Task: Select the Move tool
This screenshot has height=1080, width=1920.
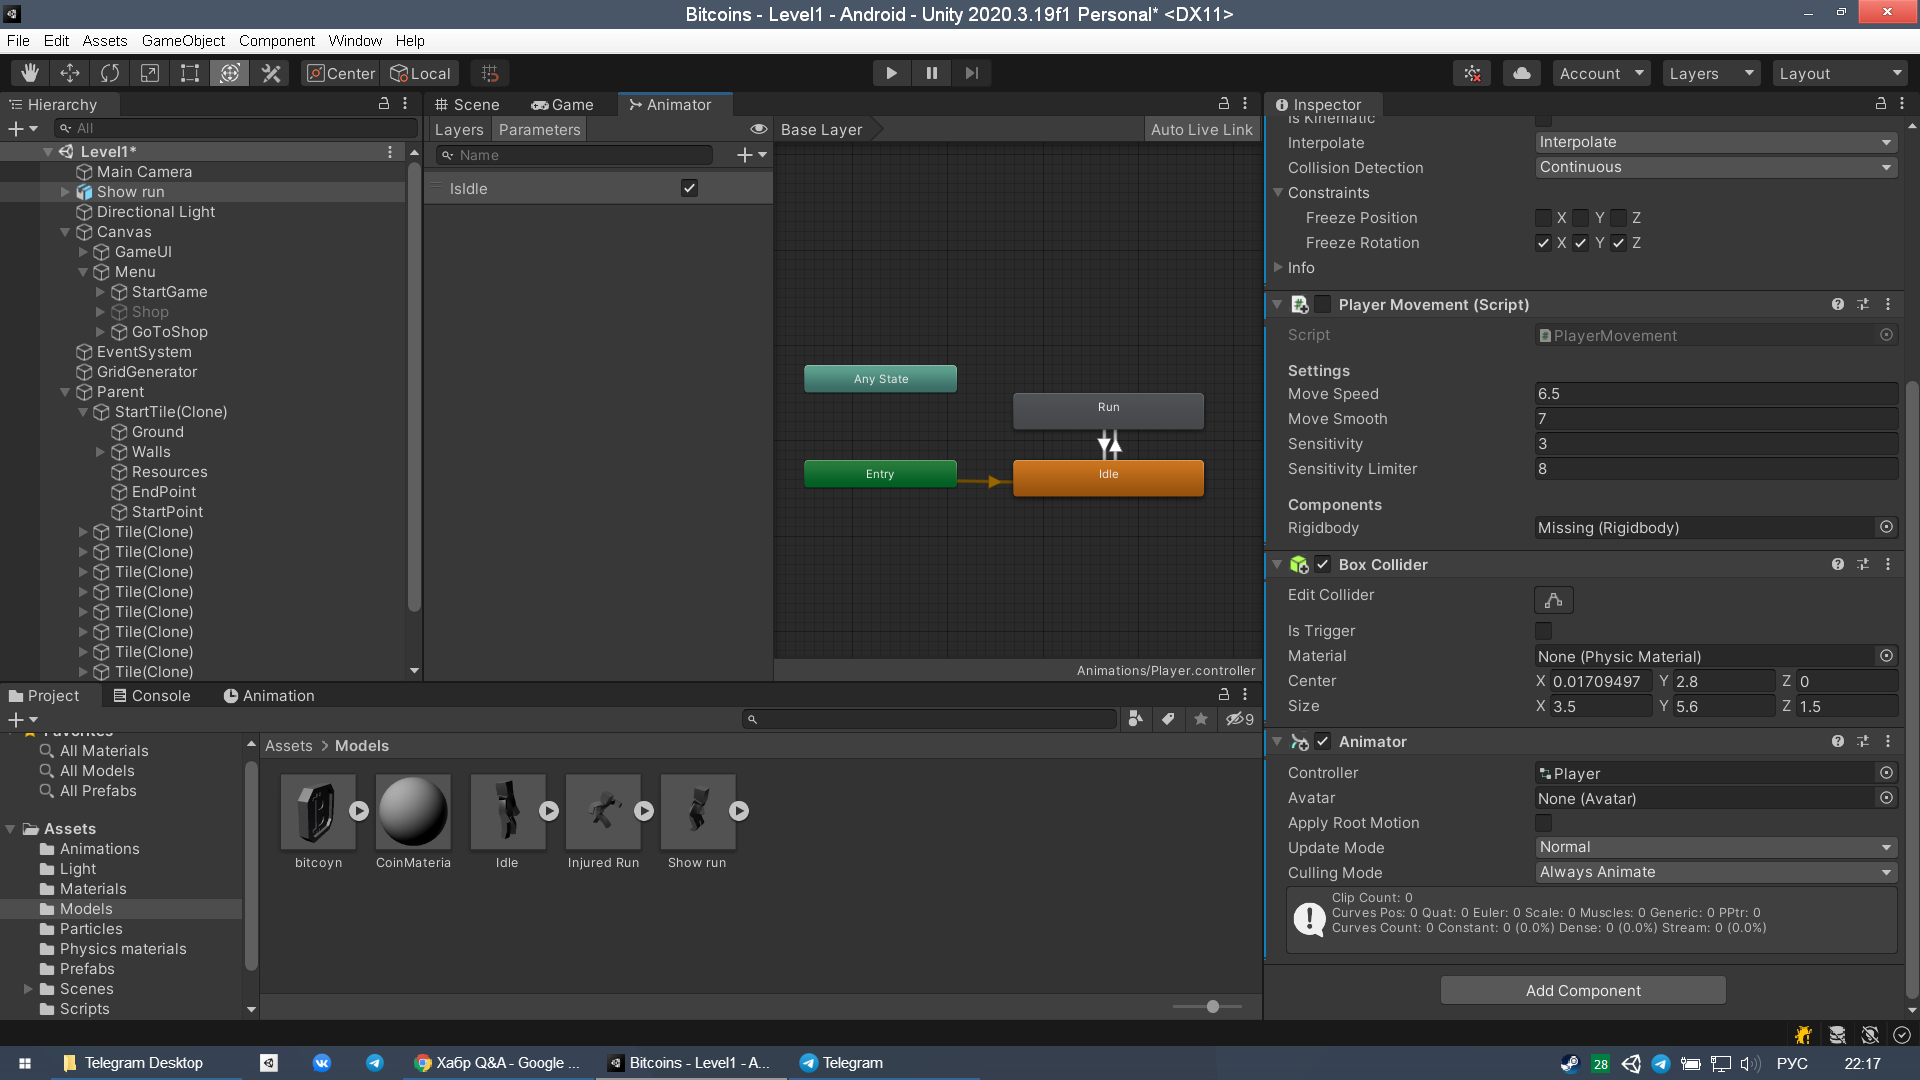Action: (x=70, y=73)
